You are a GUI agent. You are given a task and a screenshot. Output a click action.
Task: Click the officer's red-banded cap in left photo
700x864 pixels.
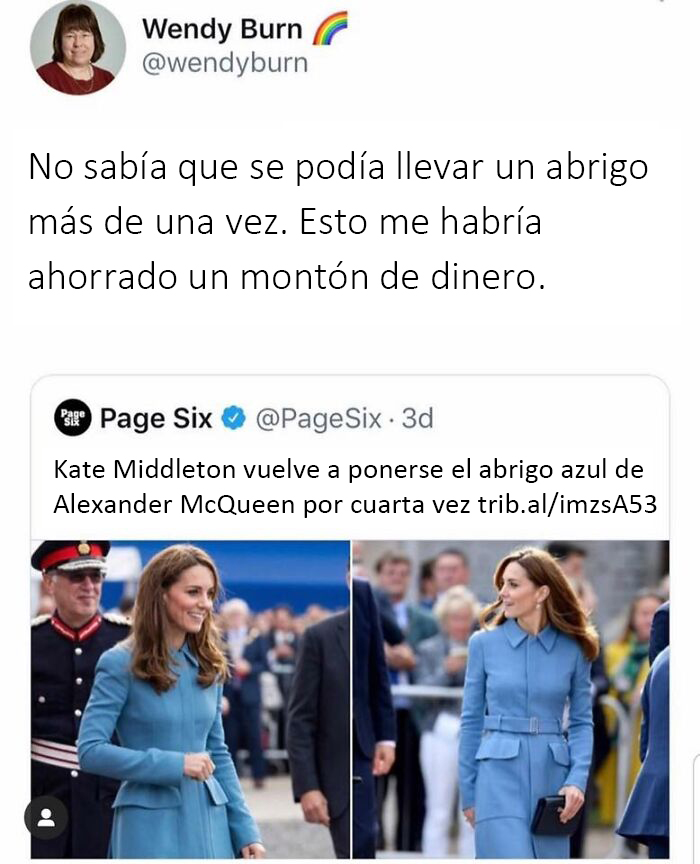tap(71, 555)
